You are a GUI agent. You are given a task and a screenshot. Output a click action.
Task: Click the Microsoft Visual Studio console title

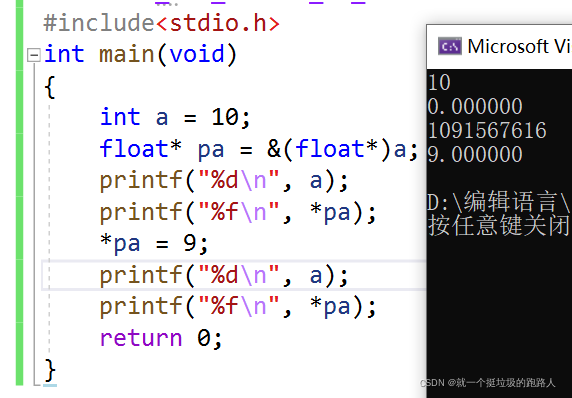tap(519, 46)
